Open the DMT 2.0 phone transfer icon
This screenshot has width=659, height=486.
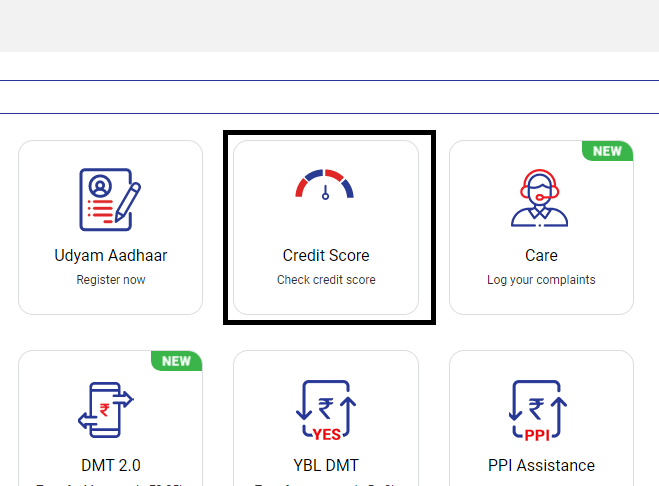105,409
